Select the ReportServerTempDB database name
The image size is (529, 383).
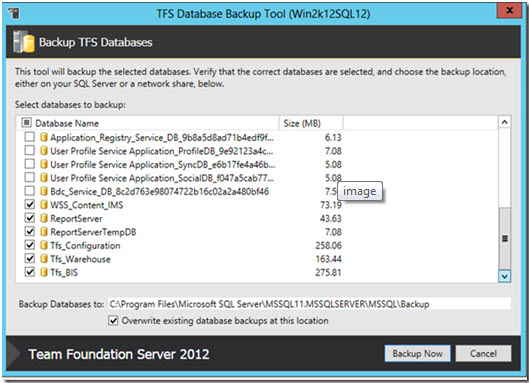coord(93,232)
